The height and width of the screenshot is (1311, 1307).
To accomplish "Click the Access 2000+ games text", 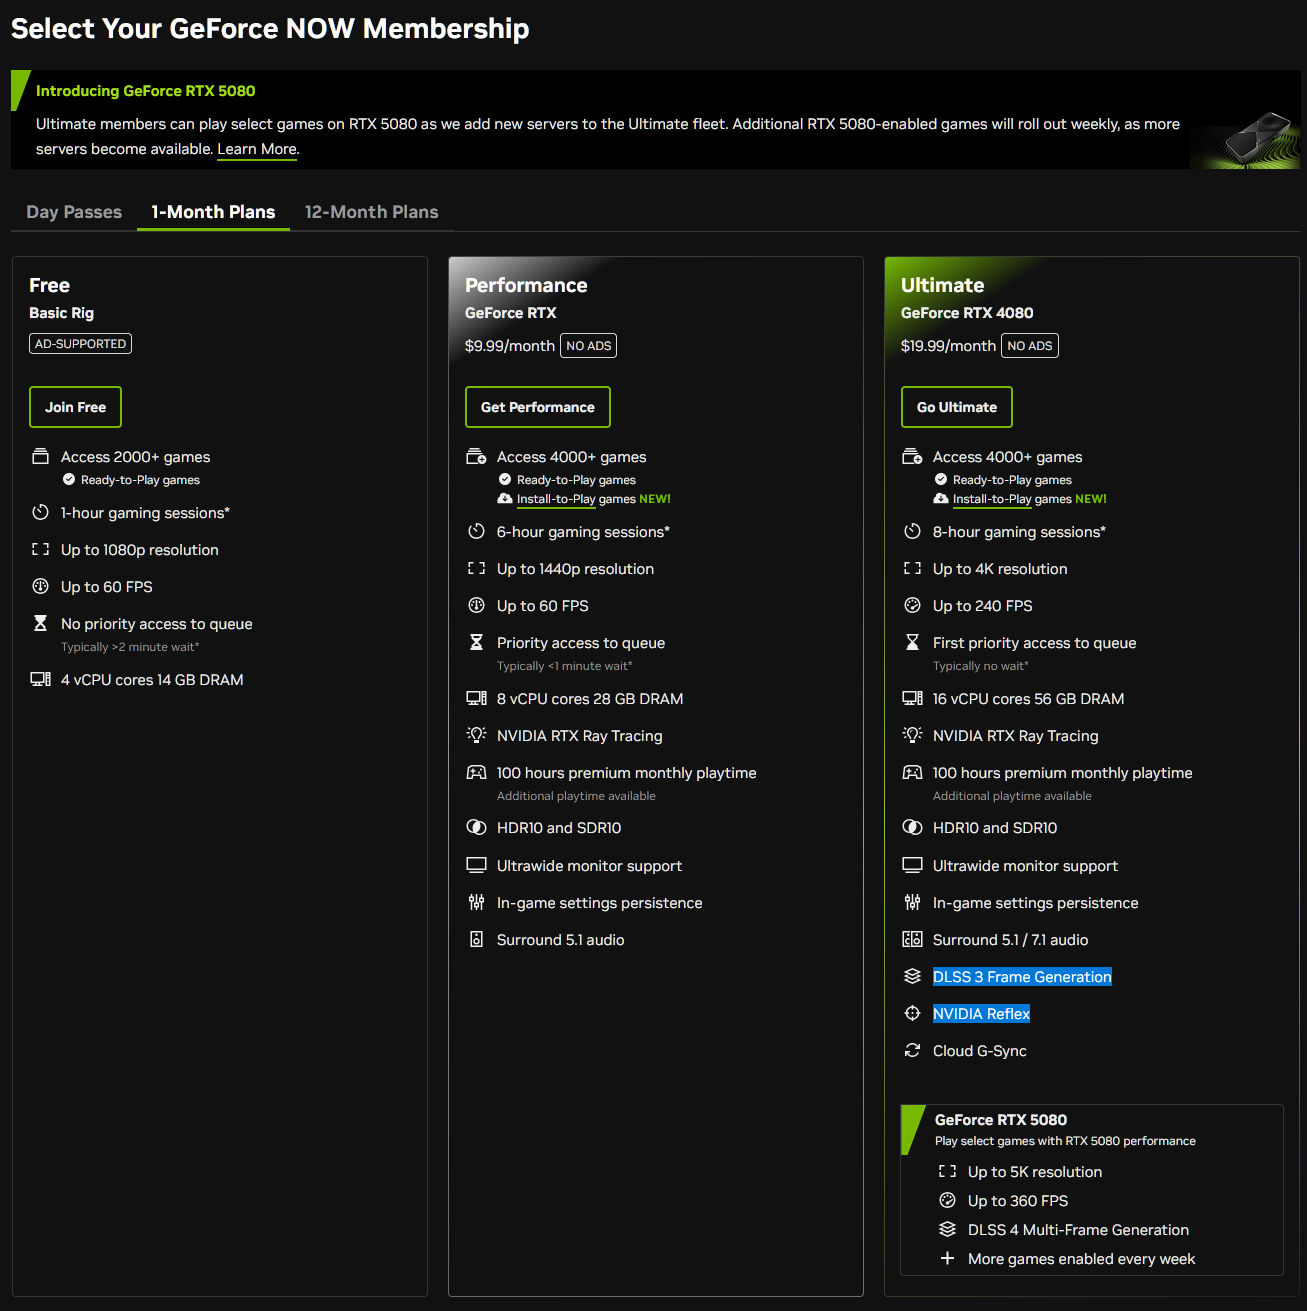I will point(136,457).
